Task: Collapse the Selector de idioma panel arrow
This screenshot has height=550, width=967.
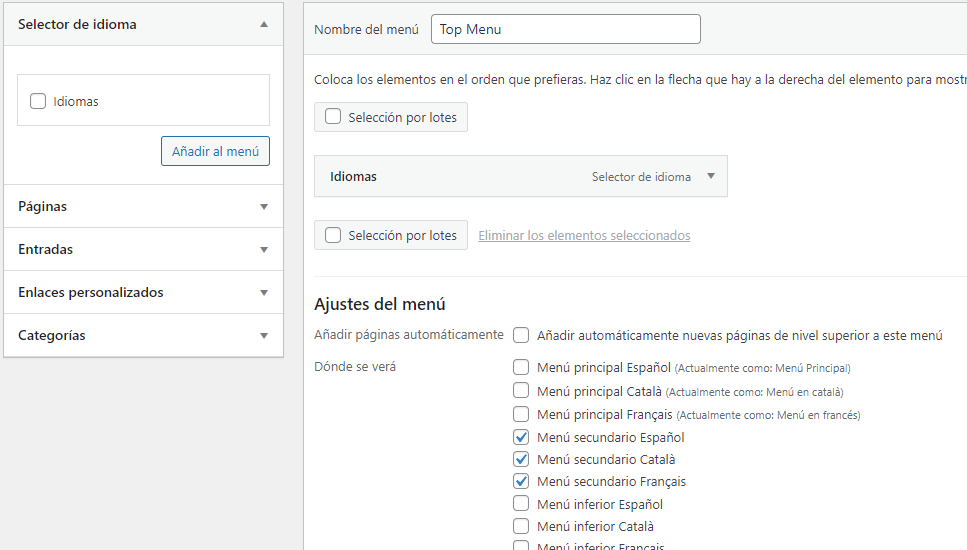Action: pyautogui.click(x=264, y=25)
